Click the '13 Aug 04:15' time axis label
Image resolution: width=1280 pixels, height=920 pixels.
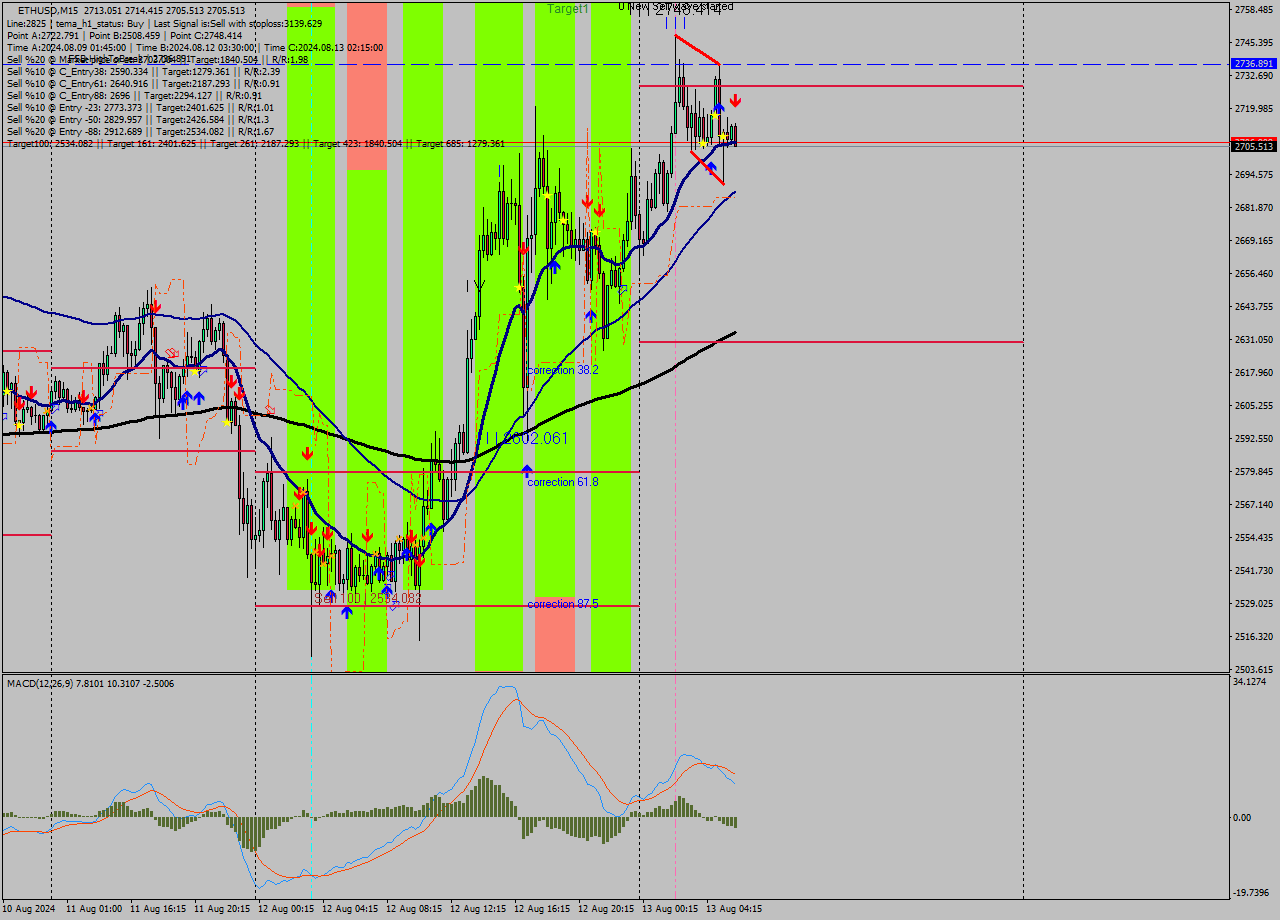click(x=734, y=909)
